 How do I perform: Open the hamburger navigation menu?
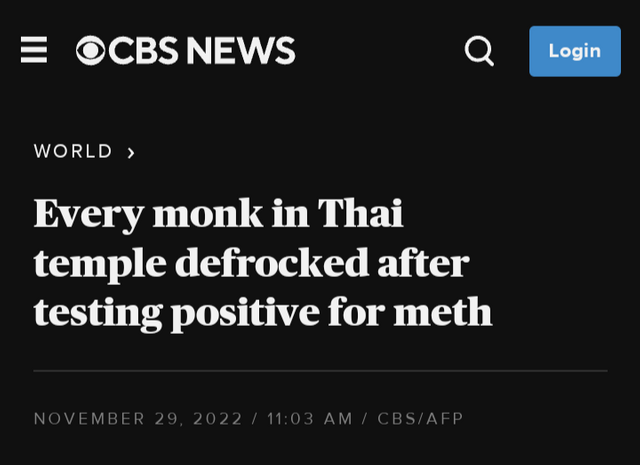pyautogui.click(x=34, y=50)
